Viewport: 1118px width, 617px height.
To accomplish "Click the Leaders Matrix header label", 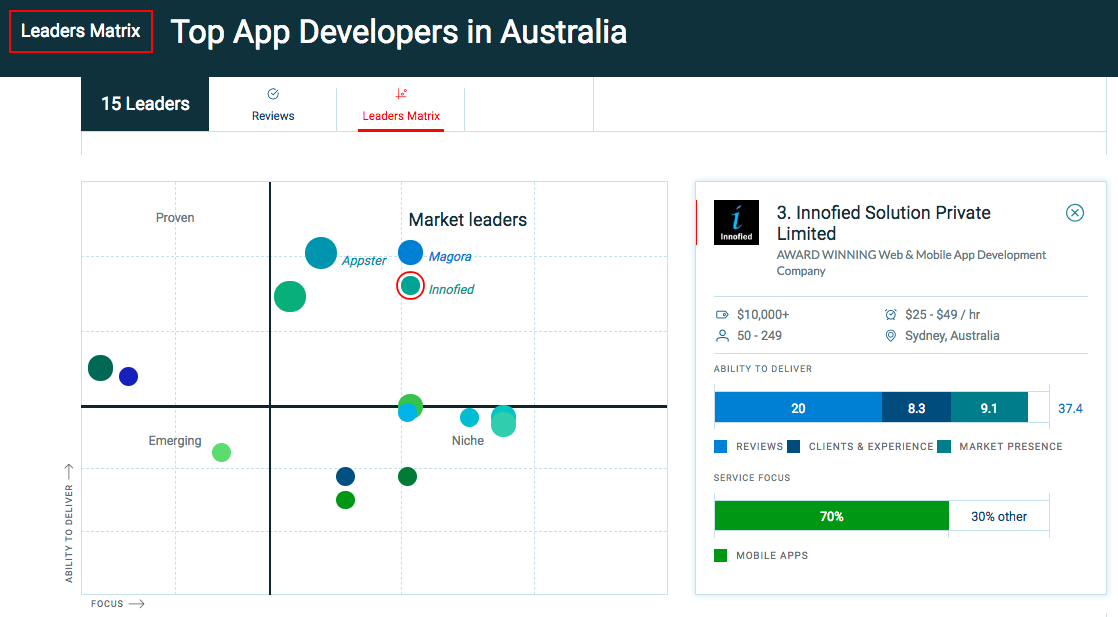I will [x=81, y=31].
